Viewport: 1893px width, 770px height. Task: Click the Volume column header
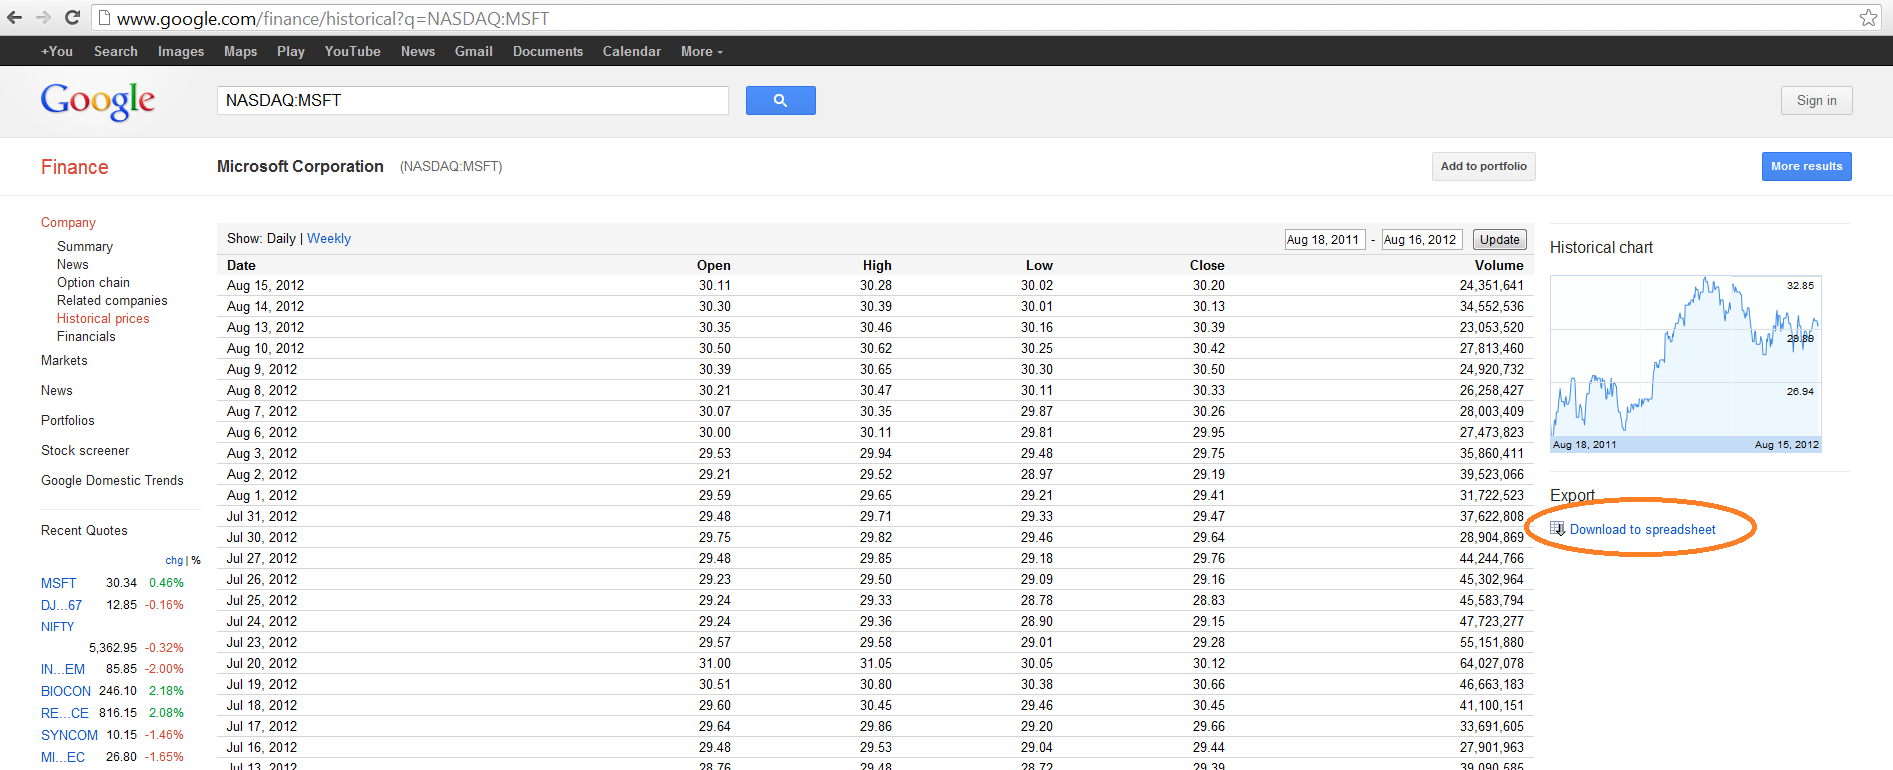(1499, 265)
